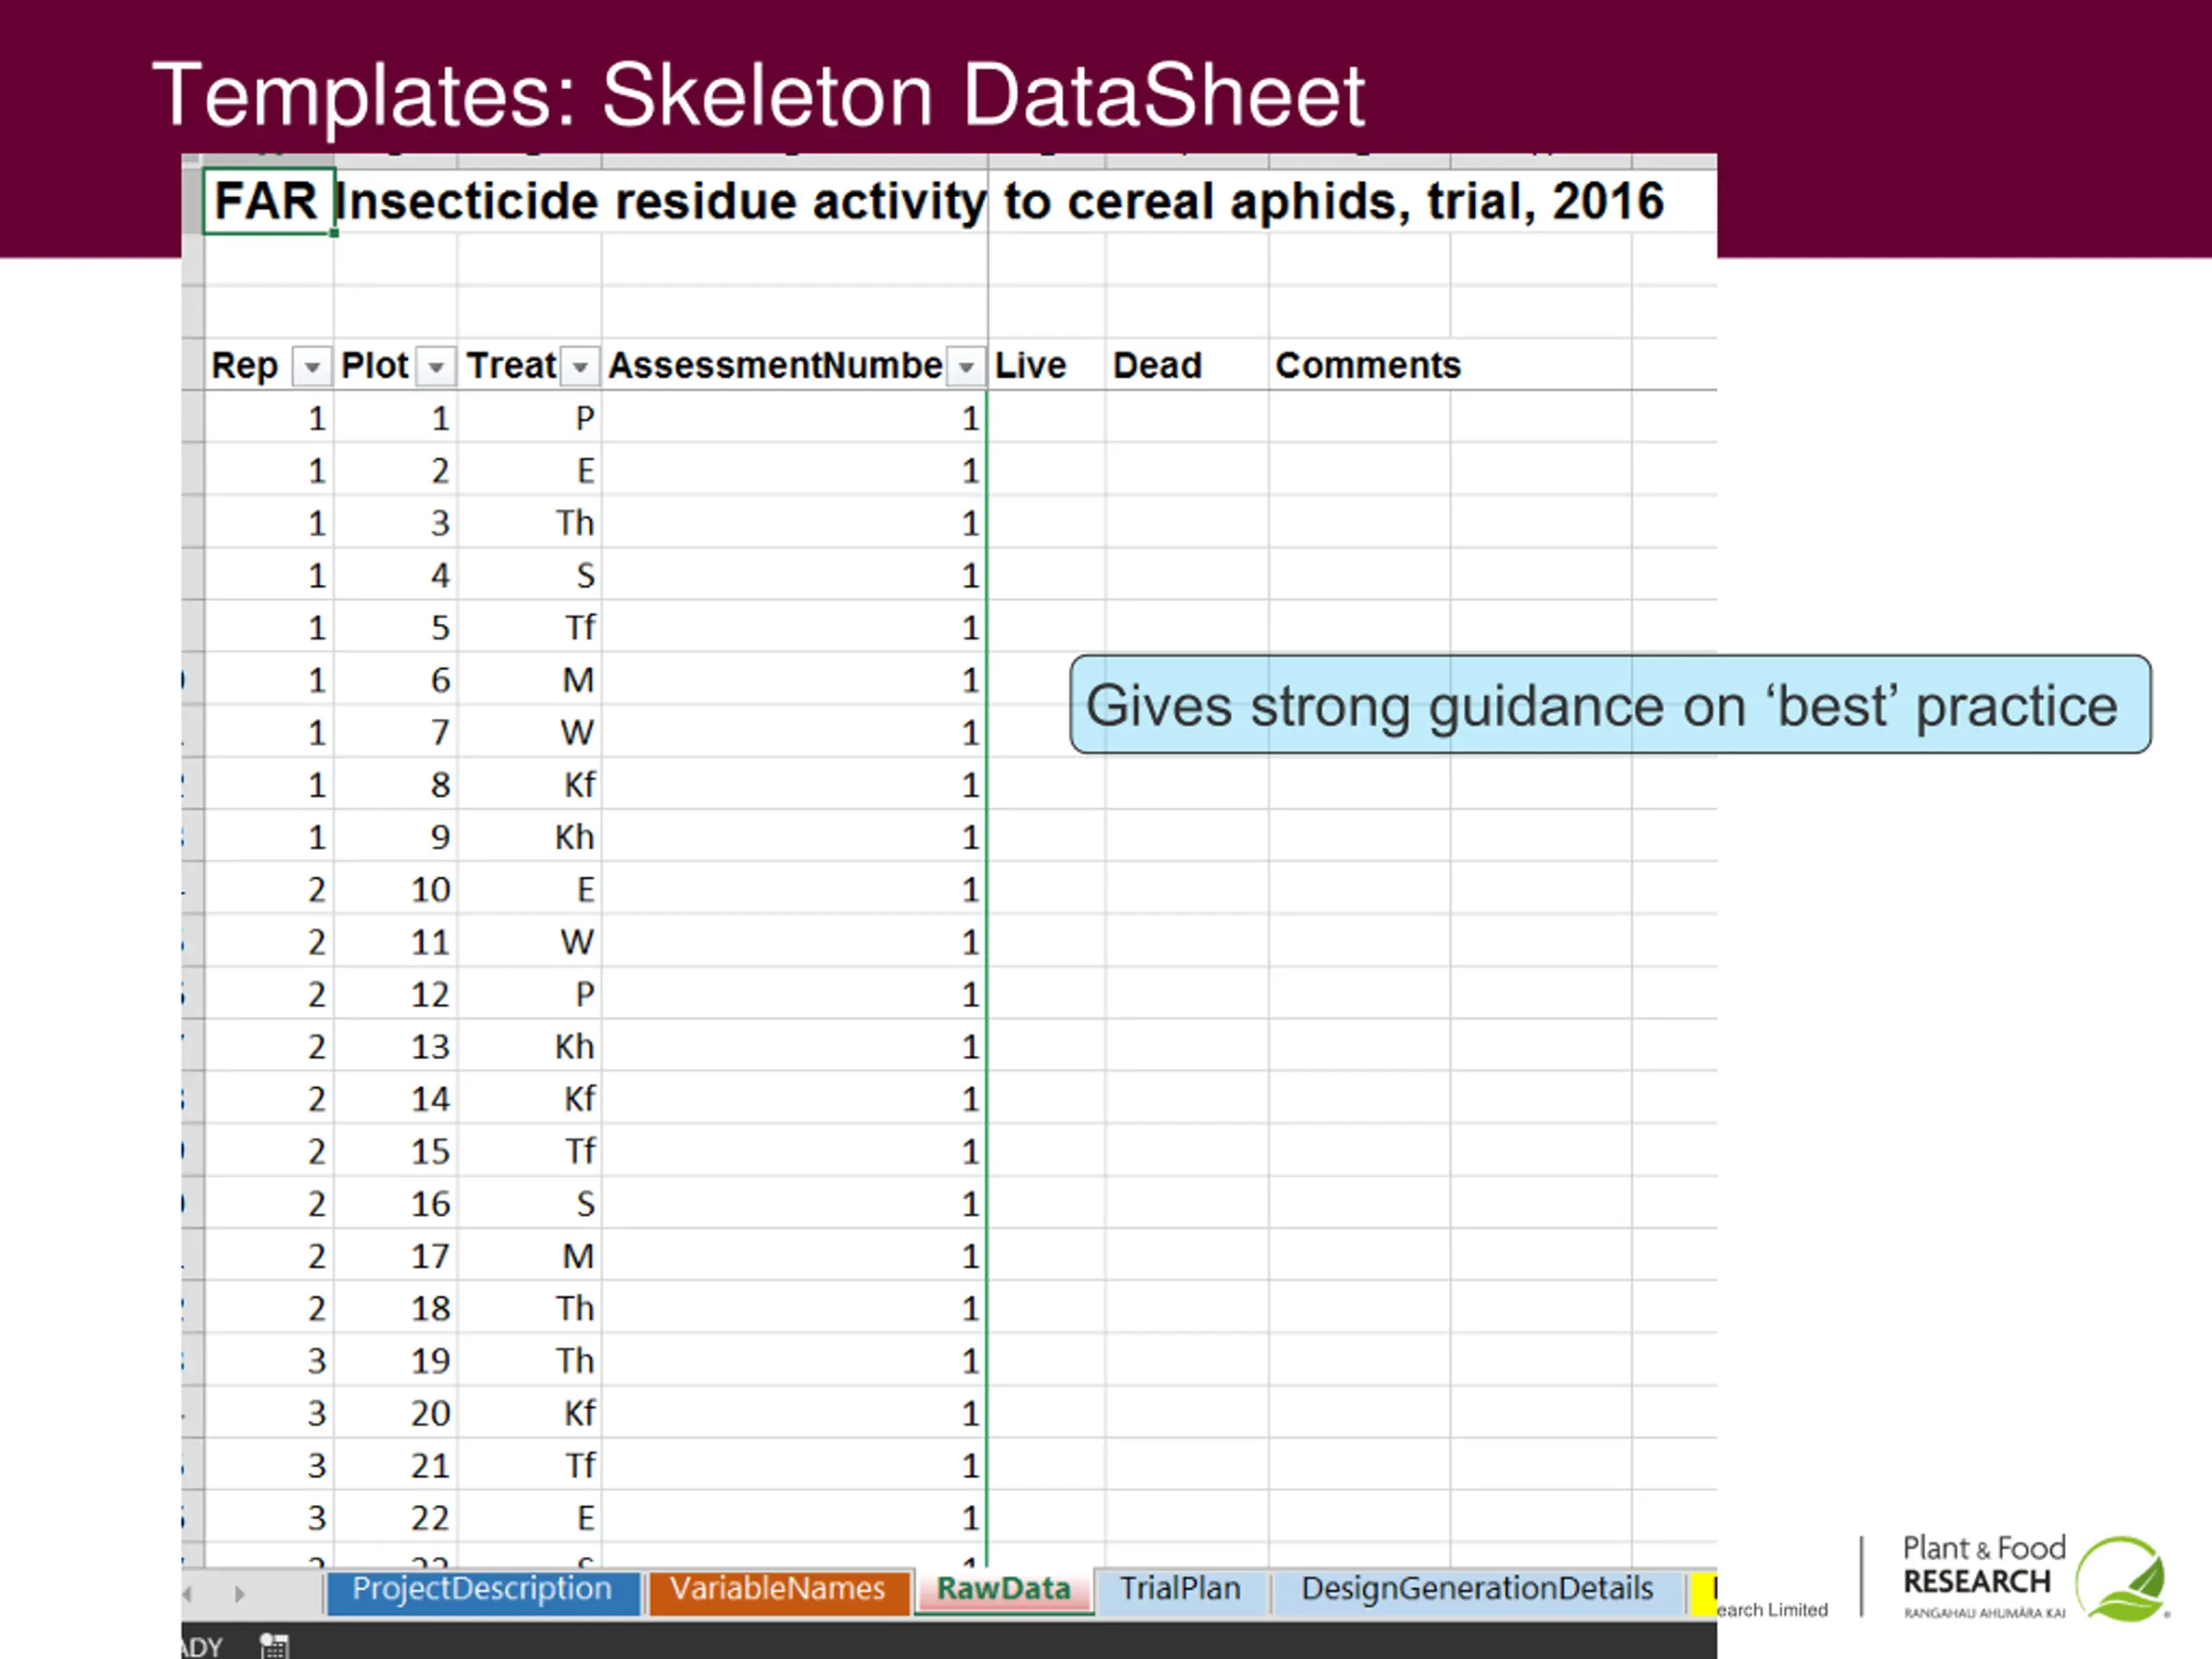The width and height of the screenshot is (2212, 1659).
Task: Switch to the VariableNames sheet tab
Action: coord(778,1590)
